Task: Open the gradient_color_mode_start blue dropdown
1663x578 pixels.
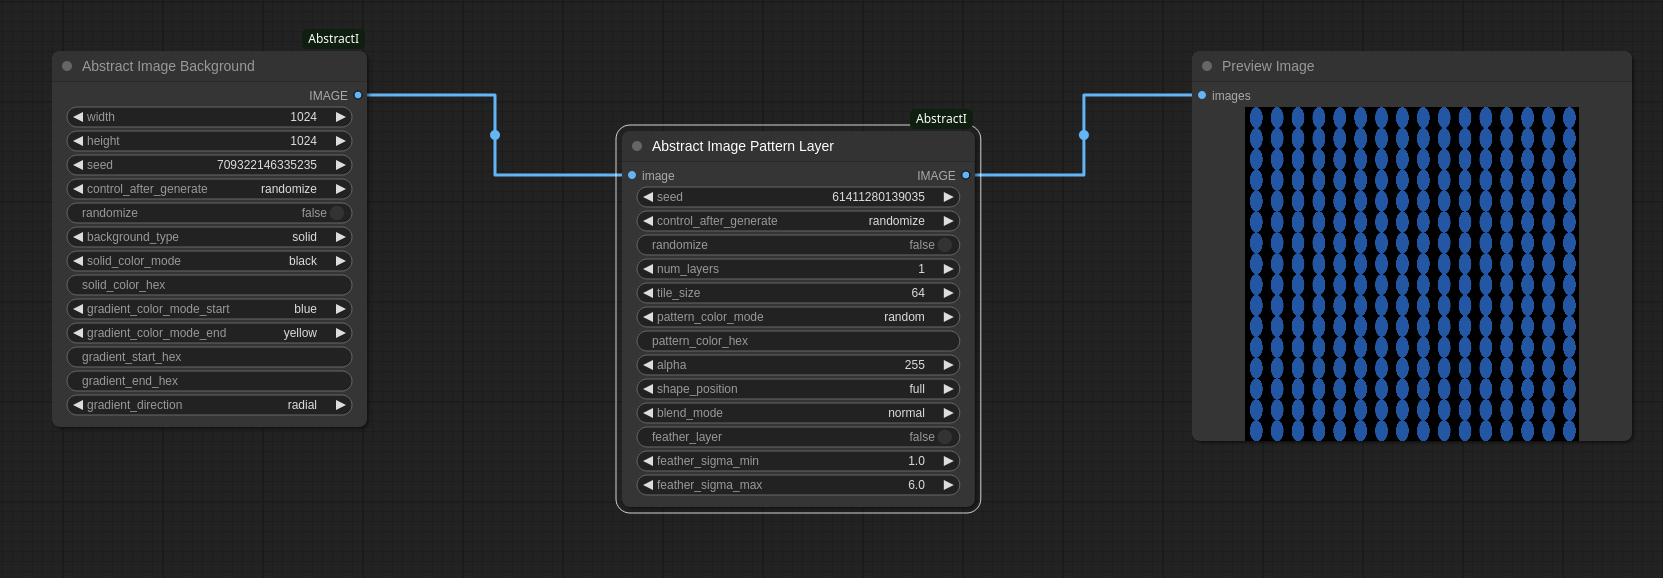Action: (x=209, y=309)
